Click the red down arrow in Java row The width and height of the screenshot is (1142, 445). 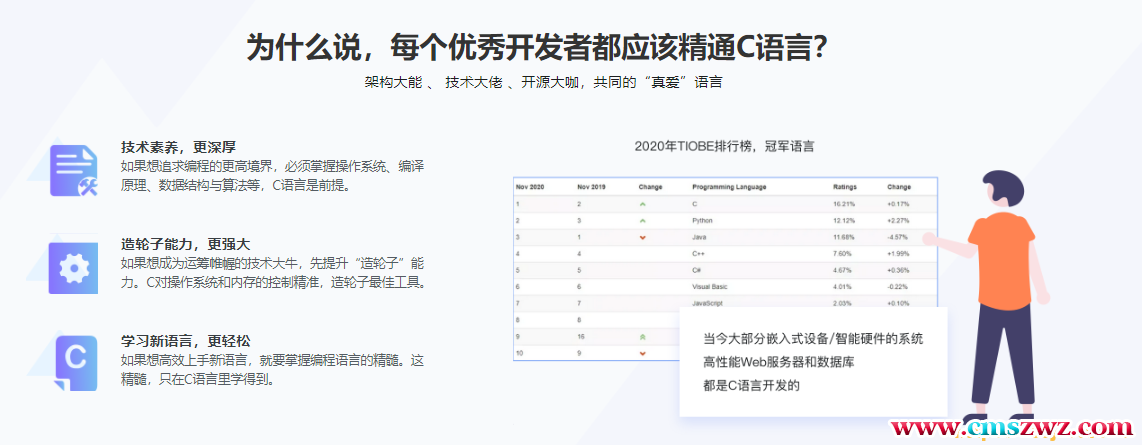tap(643, 237)
